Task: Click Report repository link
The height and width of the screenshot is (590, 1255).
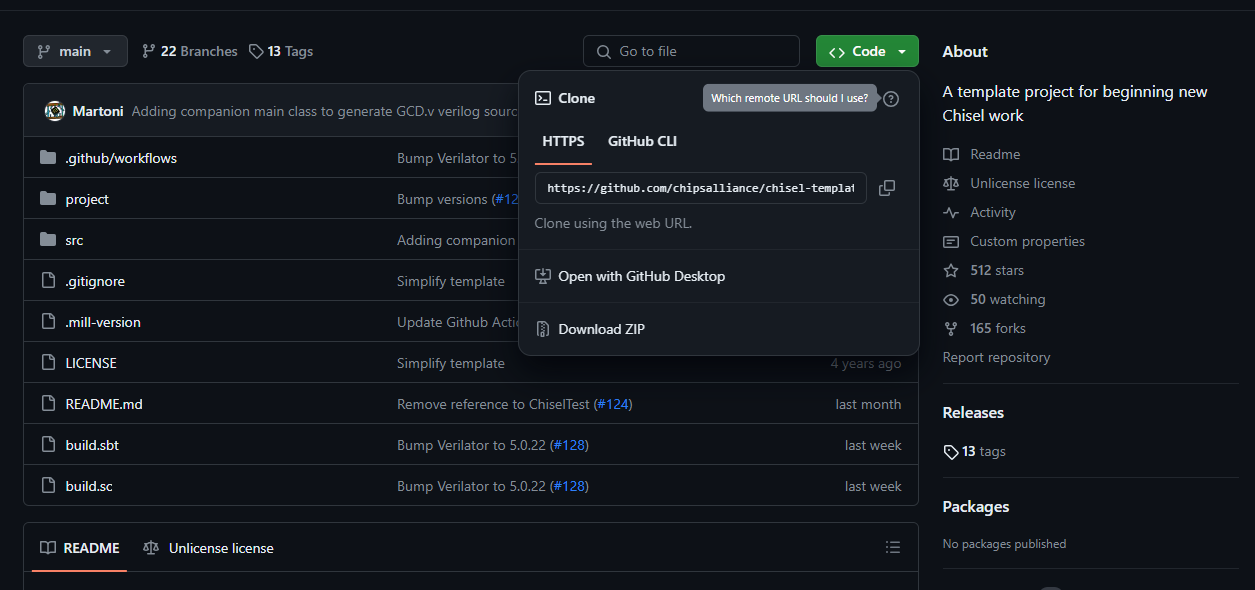Action: [x=996, y=357]
